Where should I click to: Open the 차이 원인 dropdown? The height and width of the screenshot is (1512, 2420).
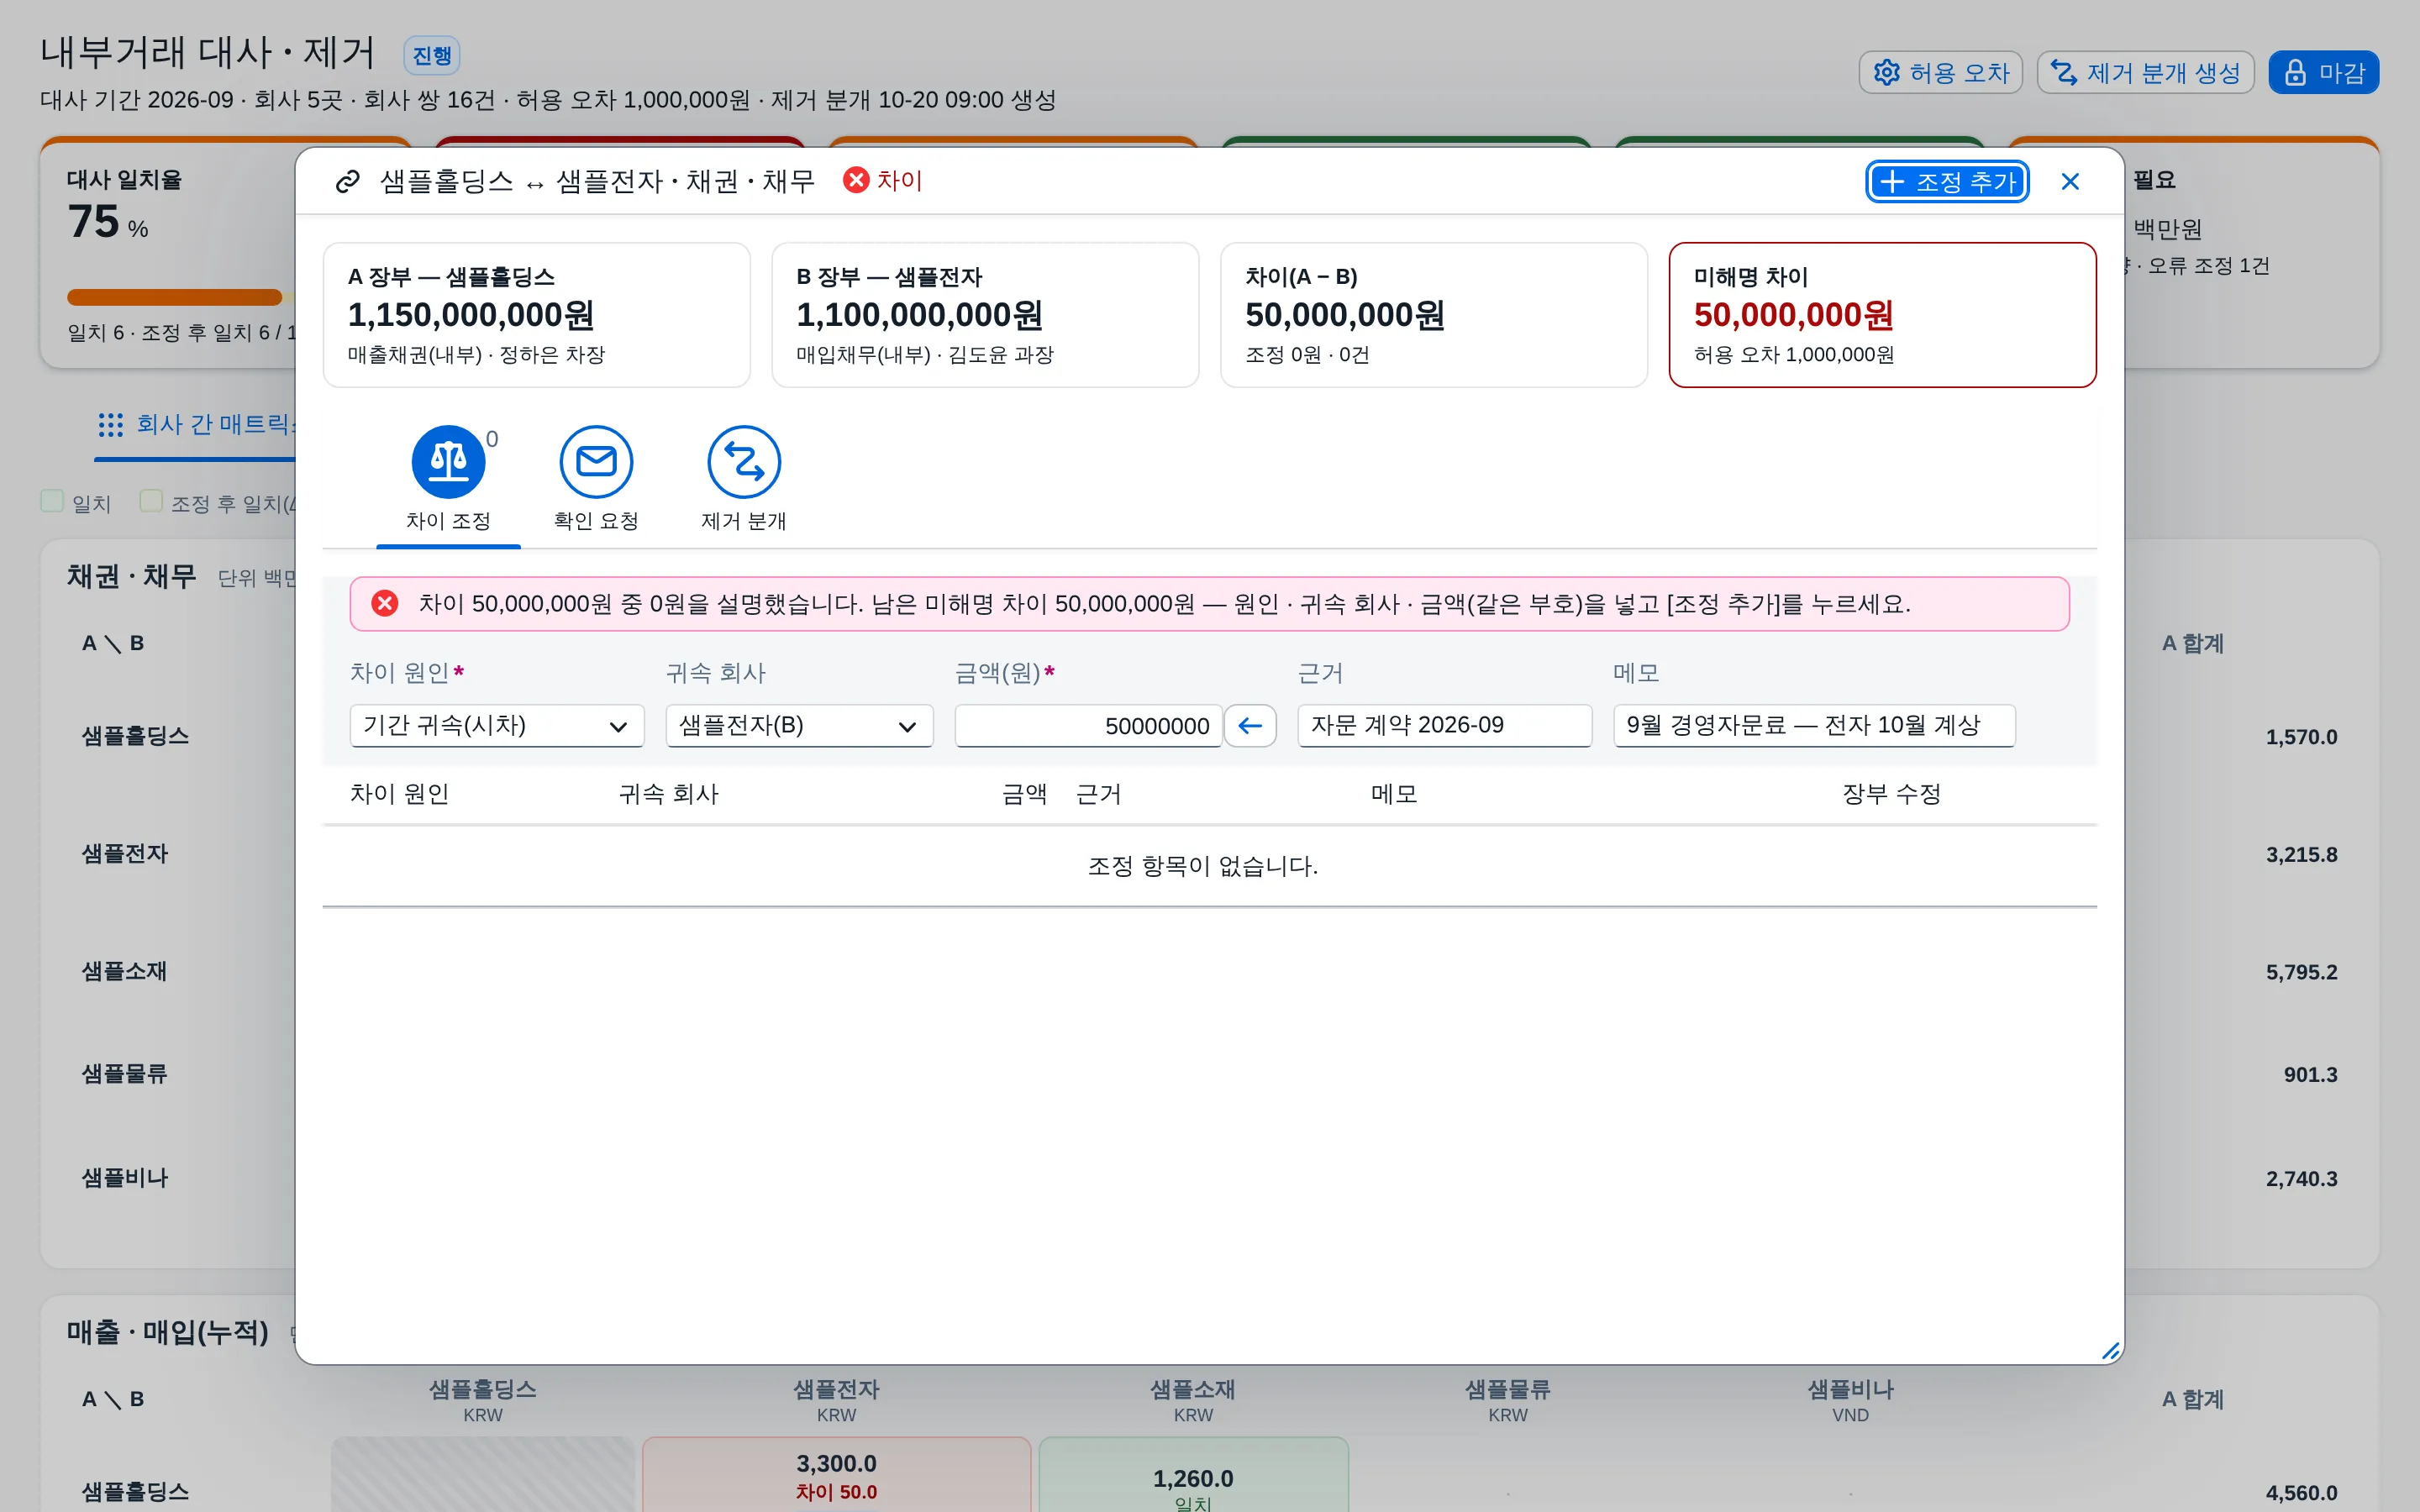click(497, 725)
